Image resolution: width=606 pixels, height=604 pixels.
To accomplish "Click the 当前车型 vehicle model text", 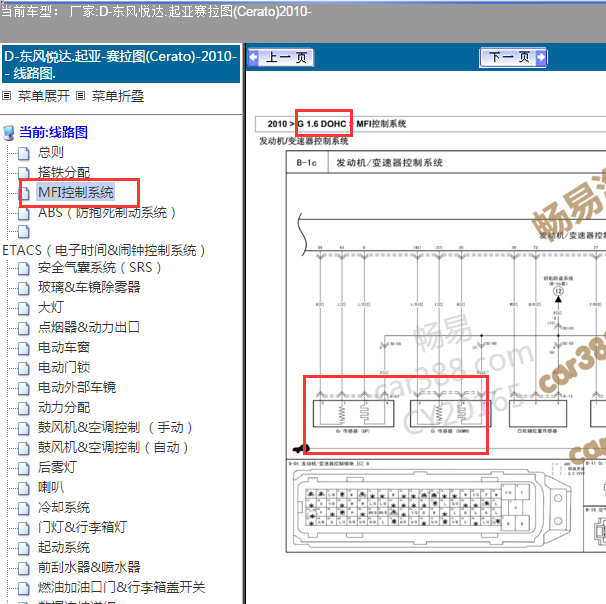I will 156,11.
